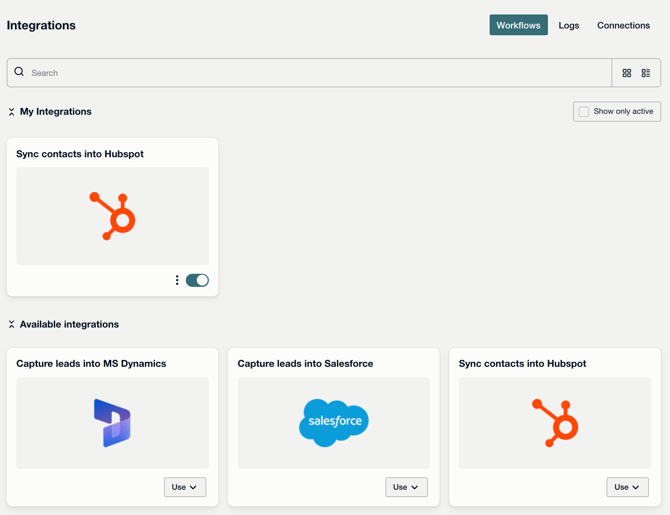Collapse the My Integrations section
670x515 pixels.
click(x=12, y=112)
